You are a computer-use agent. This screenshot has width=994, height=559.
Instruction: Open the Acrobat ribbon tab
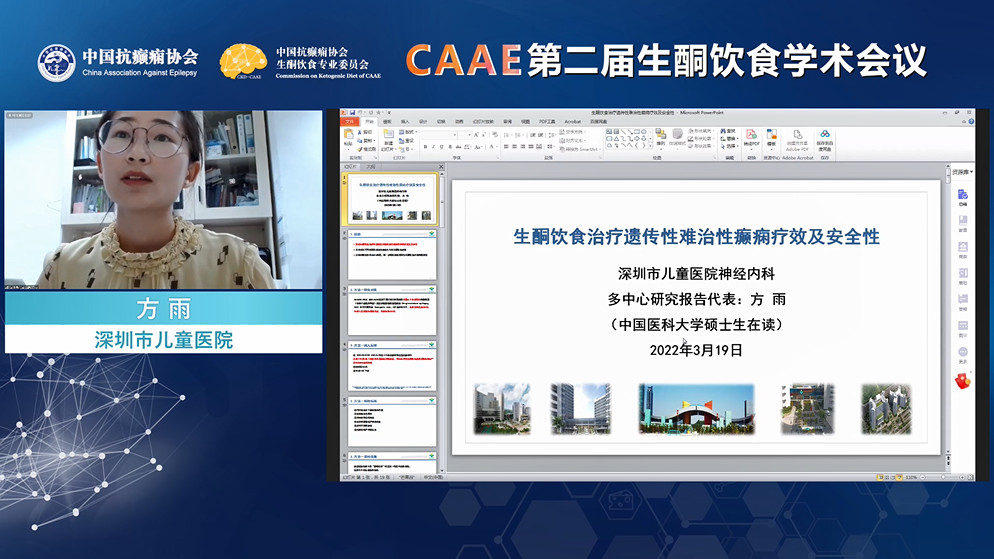coord(572,122)
